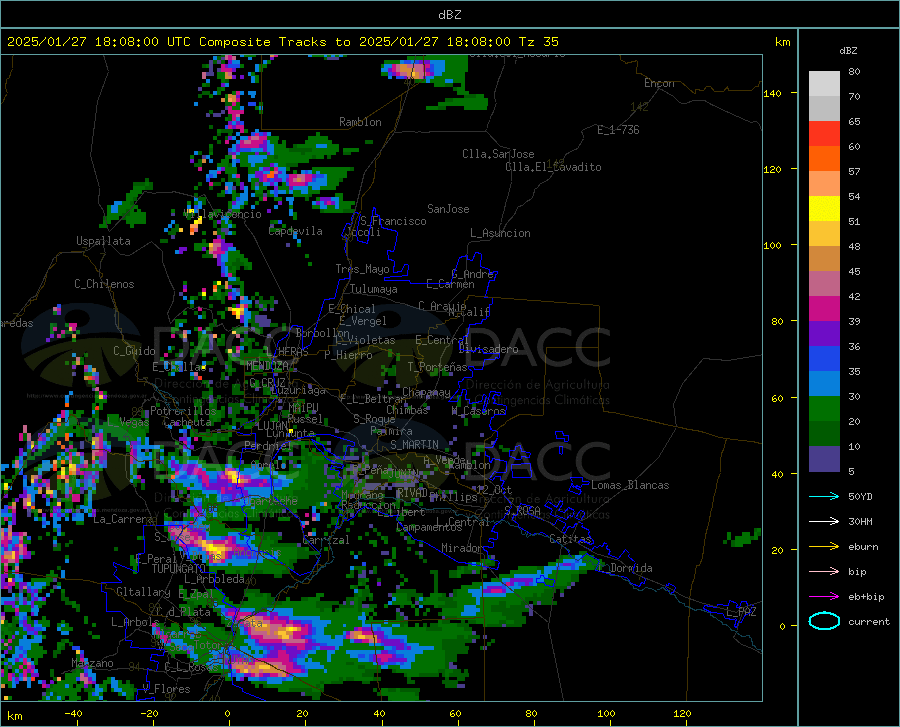Viewport: 900px width, 727px height.
Task: Click the C_Guido map label
Action: [134, 351]
